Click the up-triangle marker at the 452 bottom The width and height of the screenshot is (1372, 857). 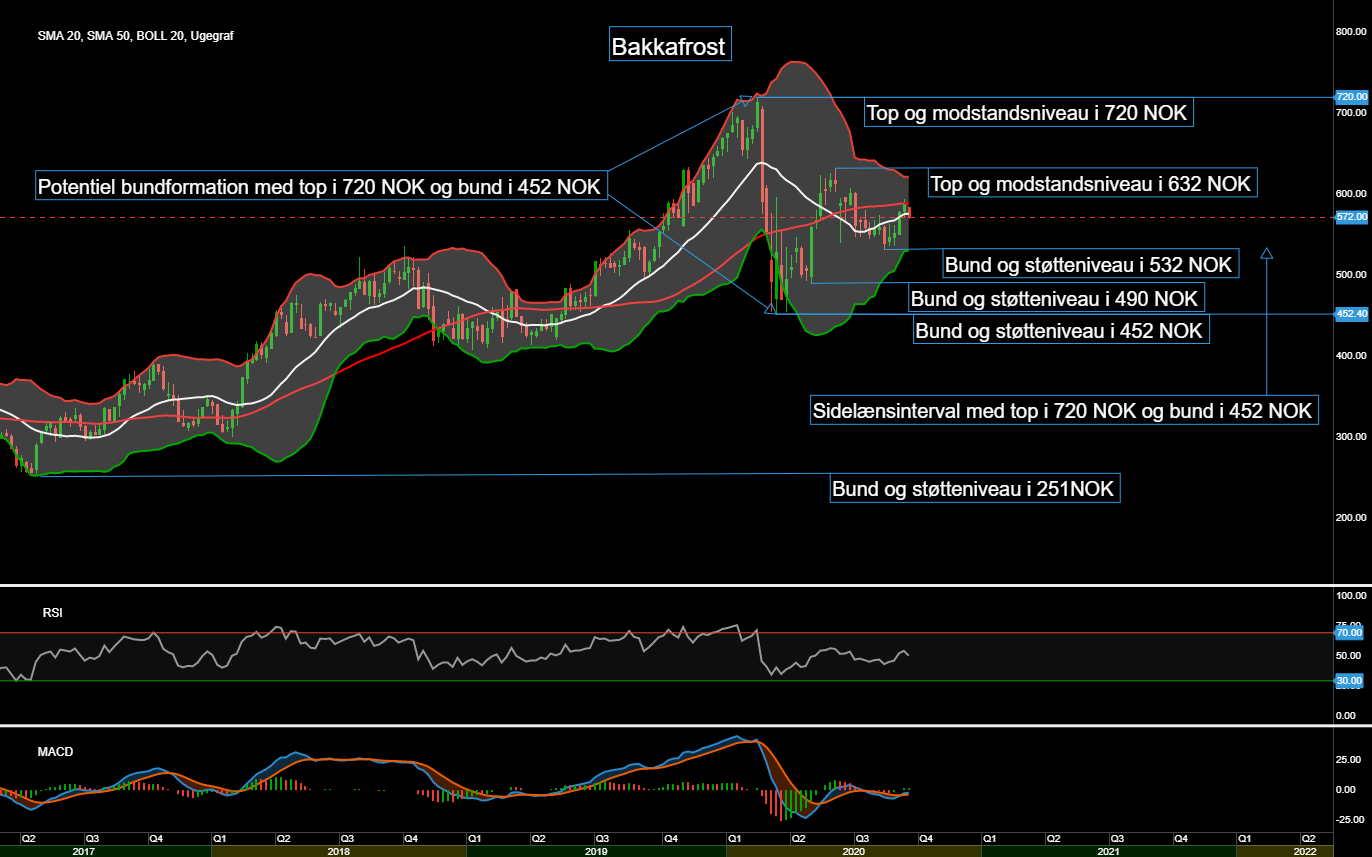tap(769, 309)
